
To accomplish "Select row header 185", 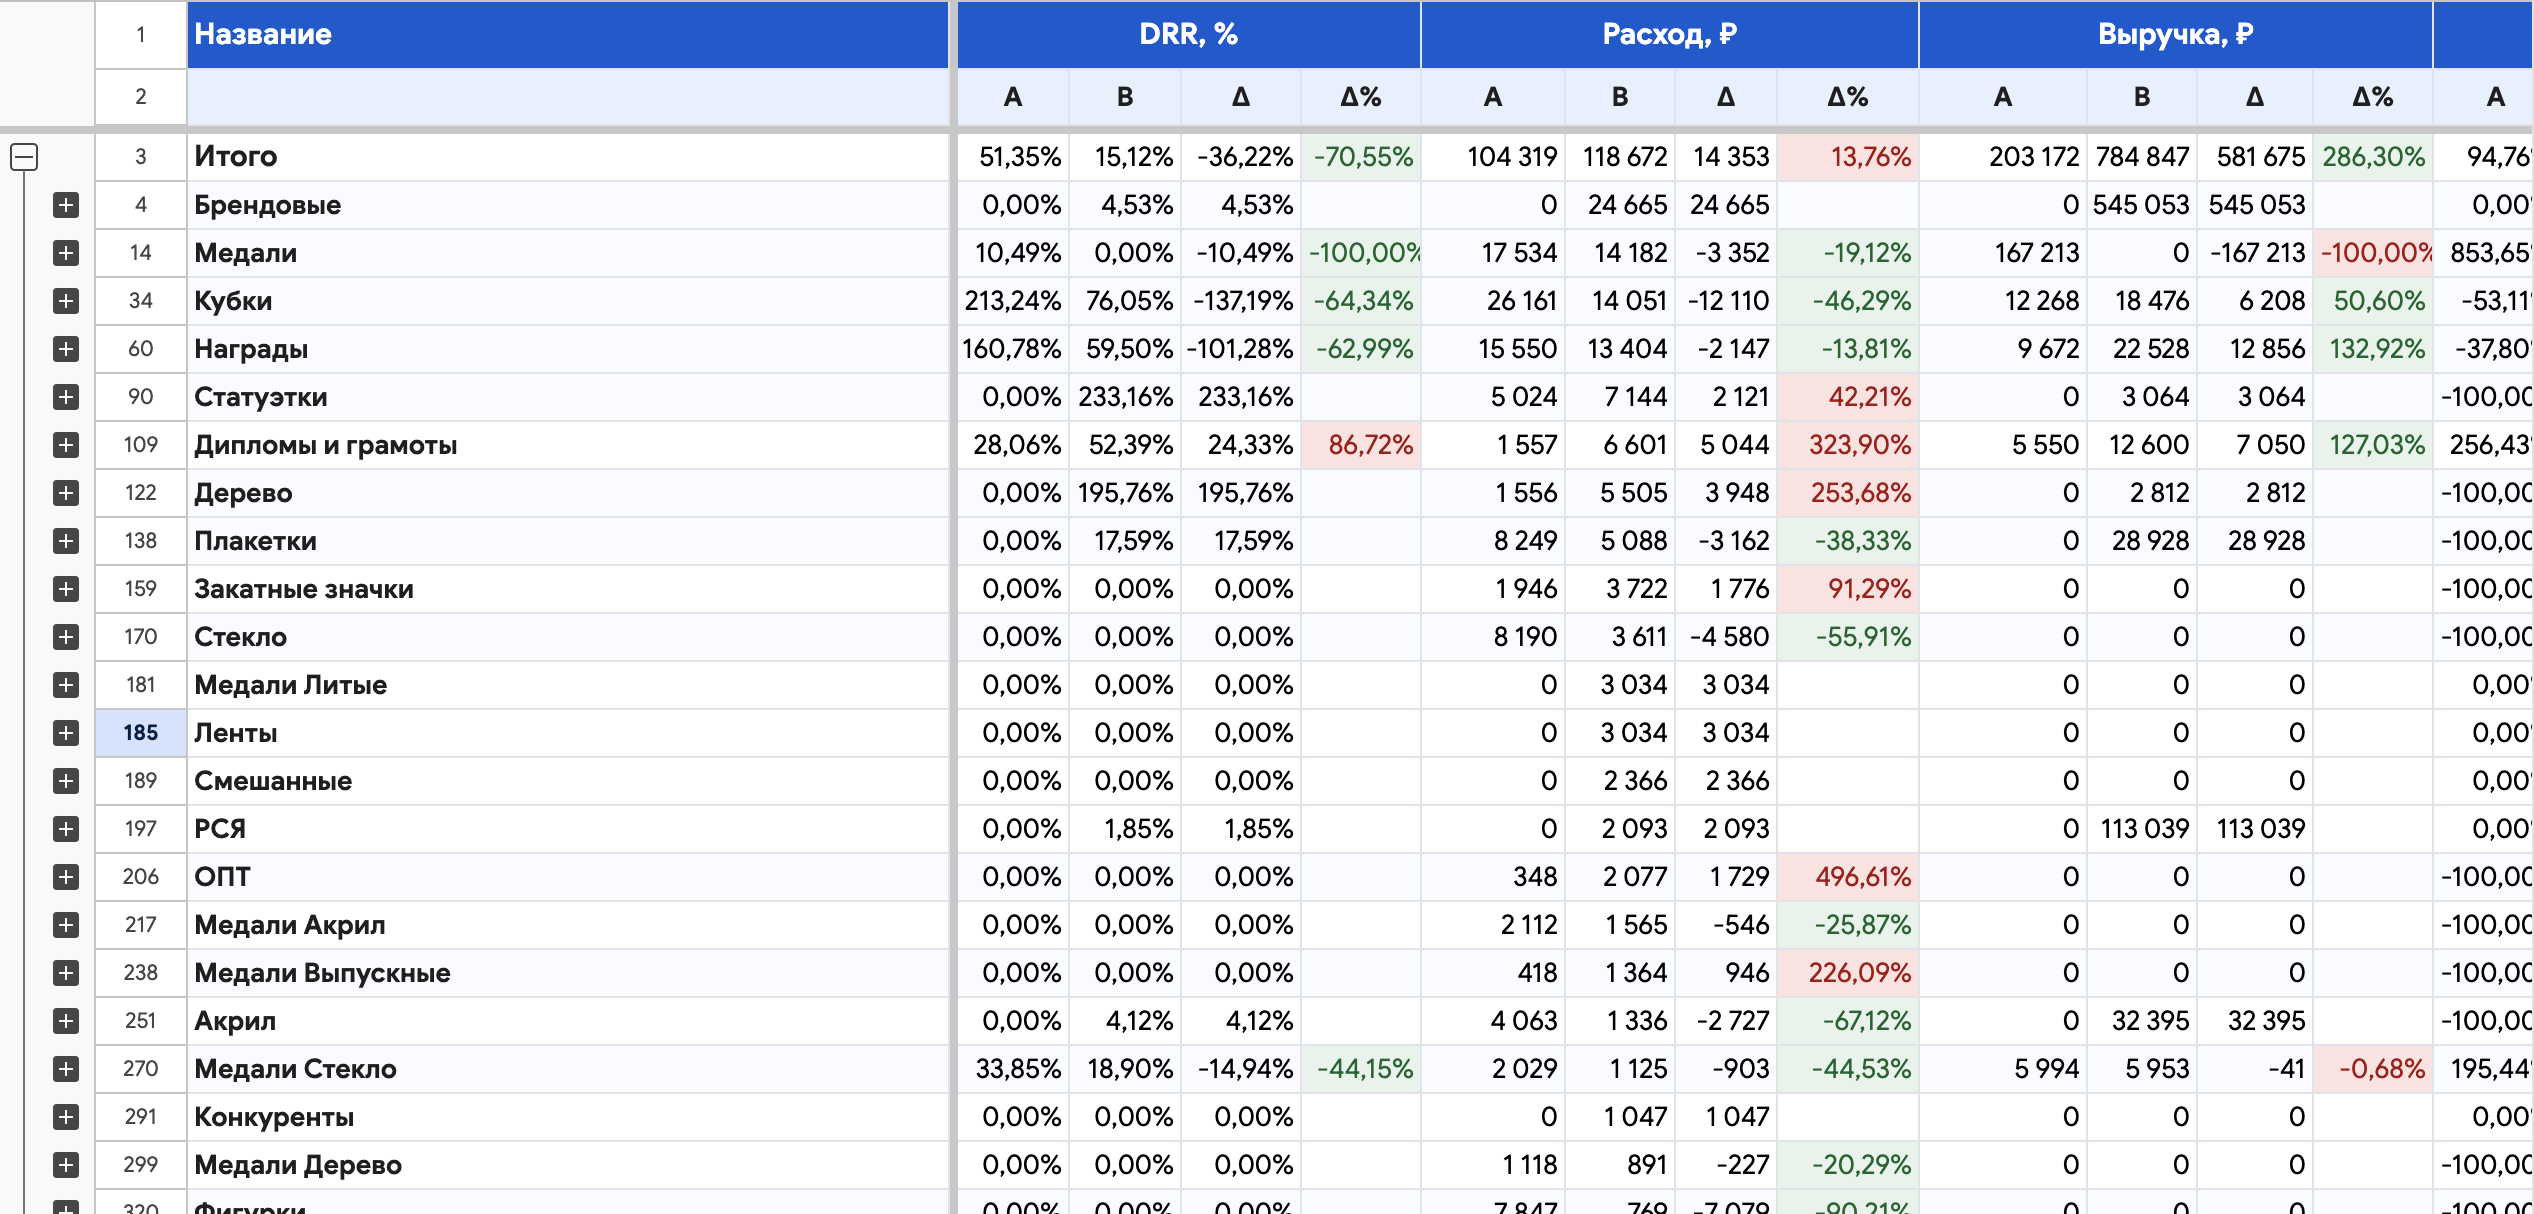I will coord(141,733).
